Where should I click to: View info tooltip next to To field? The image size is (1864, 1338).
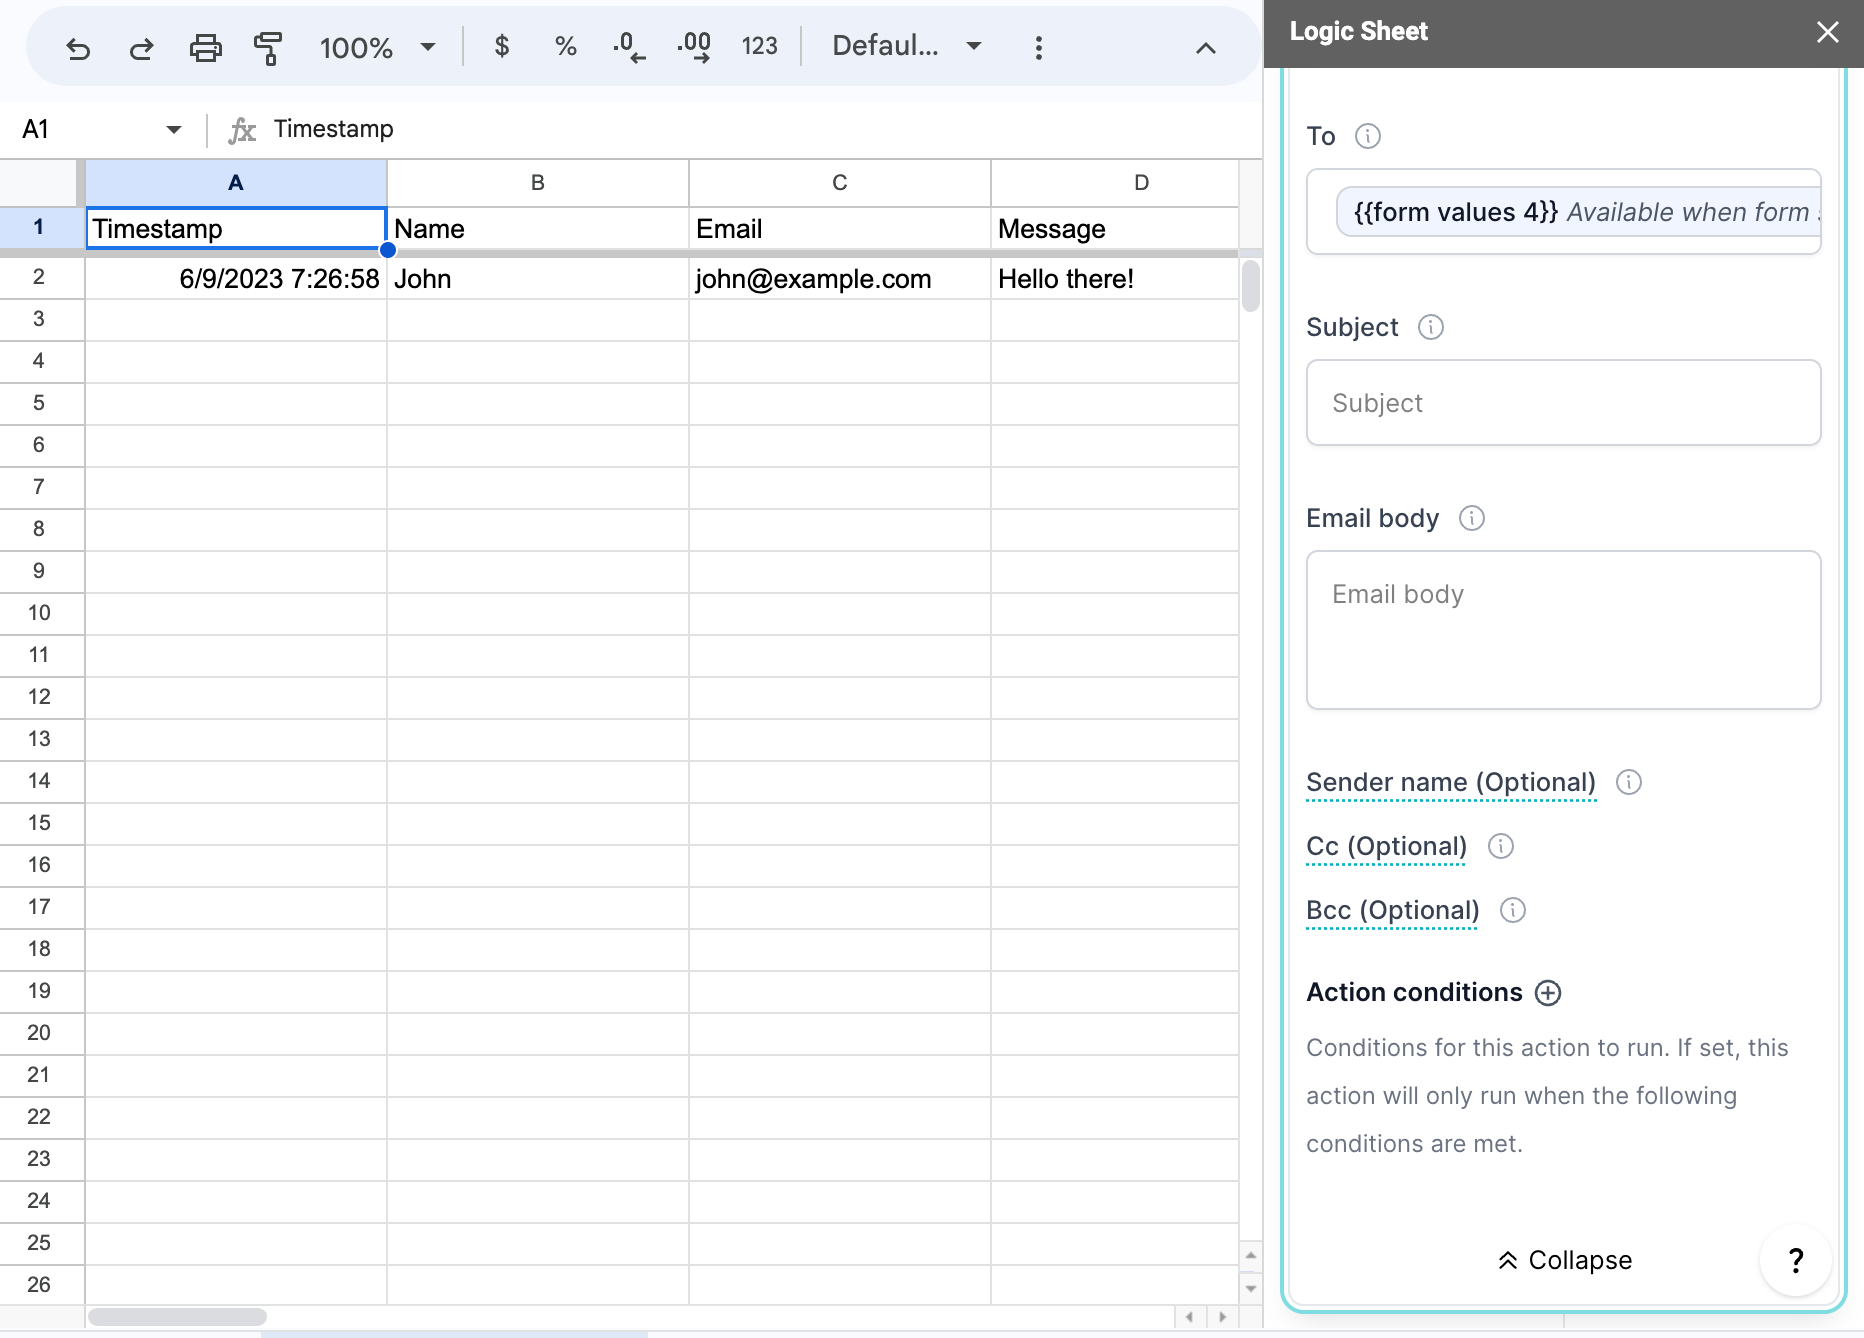[x=1367, y=136]
